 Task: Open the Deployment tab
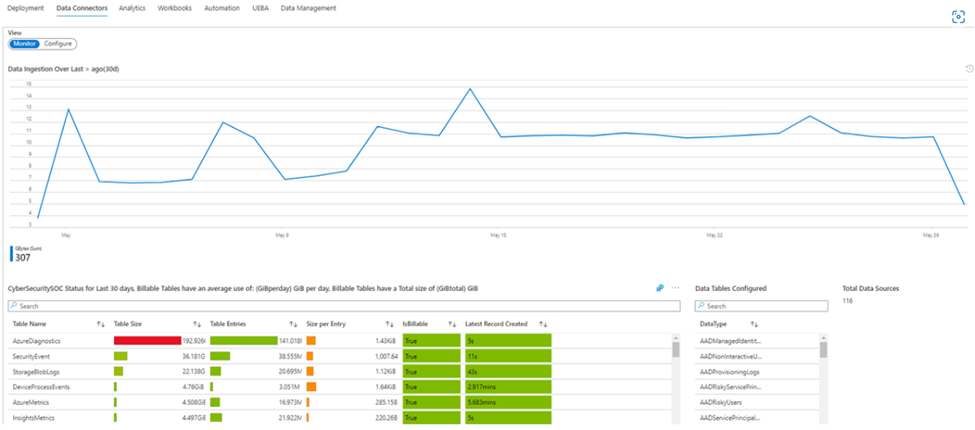(x=25, y=8)
